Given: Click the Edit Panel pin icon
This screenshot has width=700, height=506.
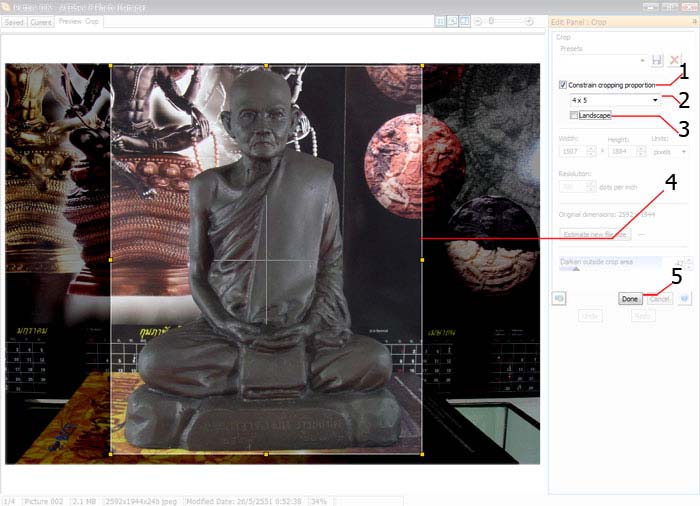Looking at the screenshot, I should pyautogui.click(x=694, y=21).
